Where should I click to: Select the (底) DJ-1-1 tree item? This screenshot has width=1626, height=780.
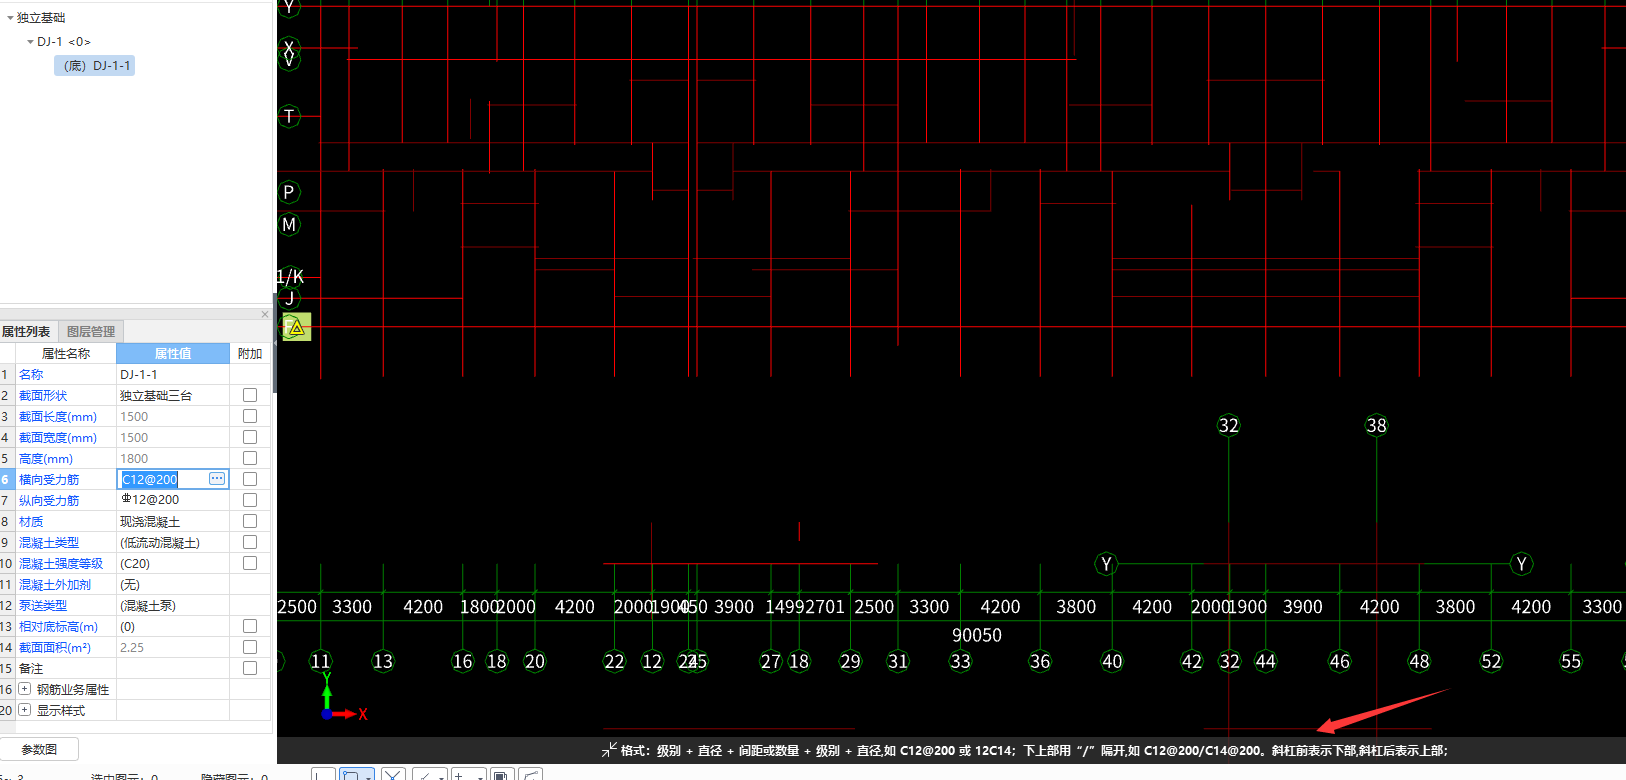(94, 66)
